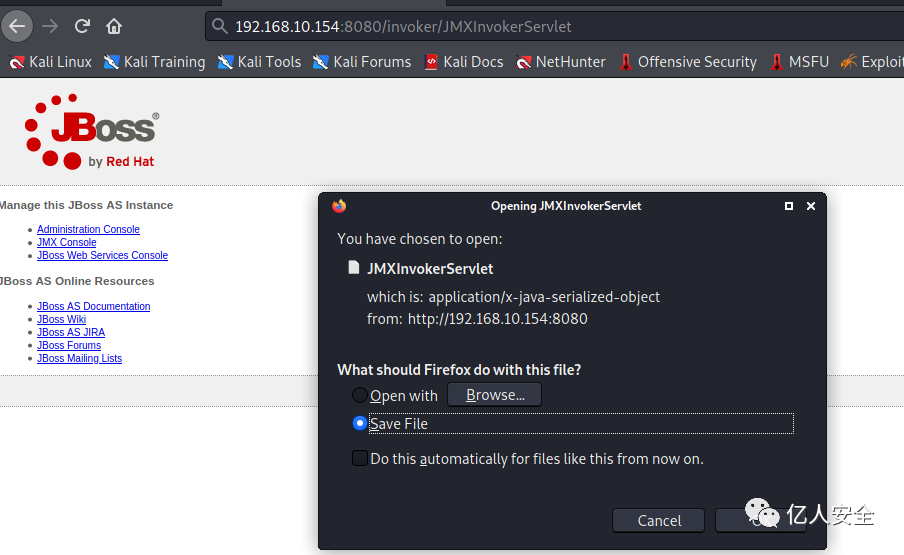Click the browser back arrow button
904x555 pixels.
pyautogui.click(x=18, y=26)
